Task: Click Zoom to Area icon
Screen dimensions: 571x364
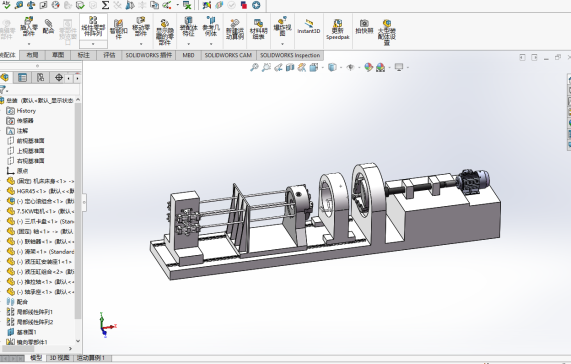Action: click(266, 67)
